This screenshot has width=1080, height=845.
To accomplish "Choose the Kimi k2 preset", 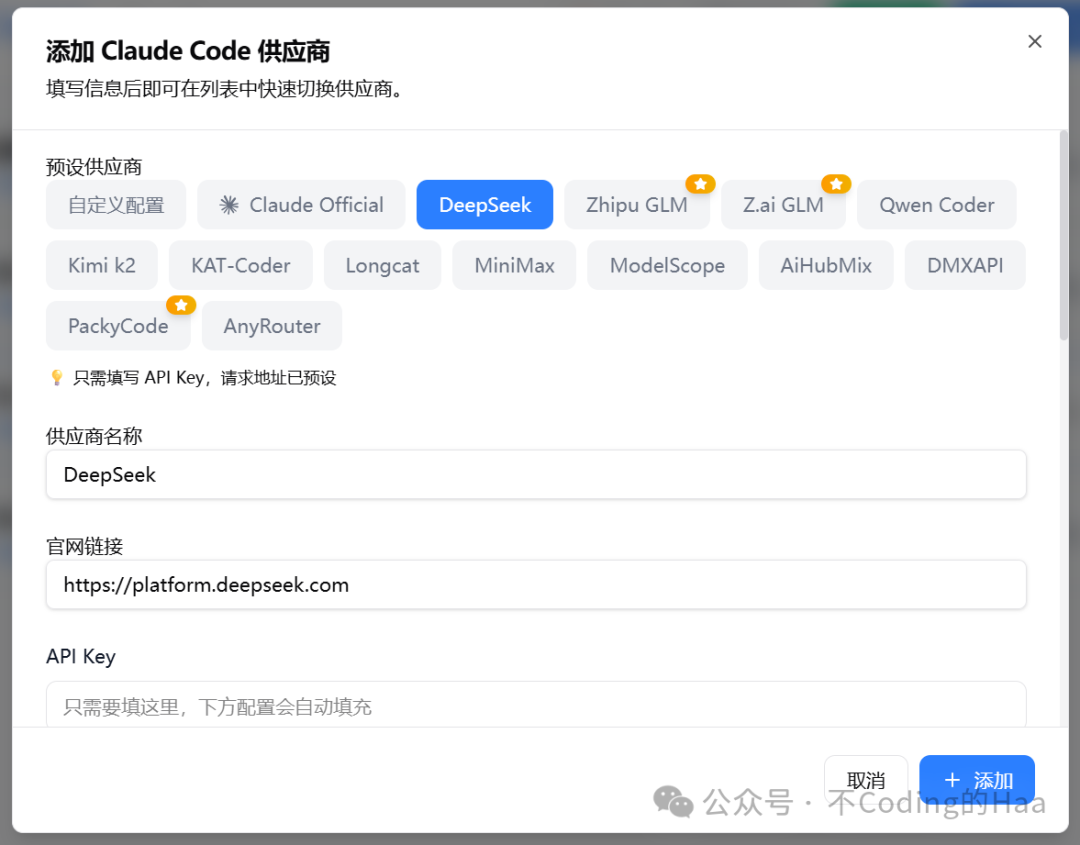I will point(102,265).
